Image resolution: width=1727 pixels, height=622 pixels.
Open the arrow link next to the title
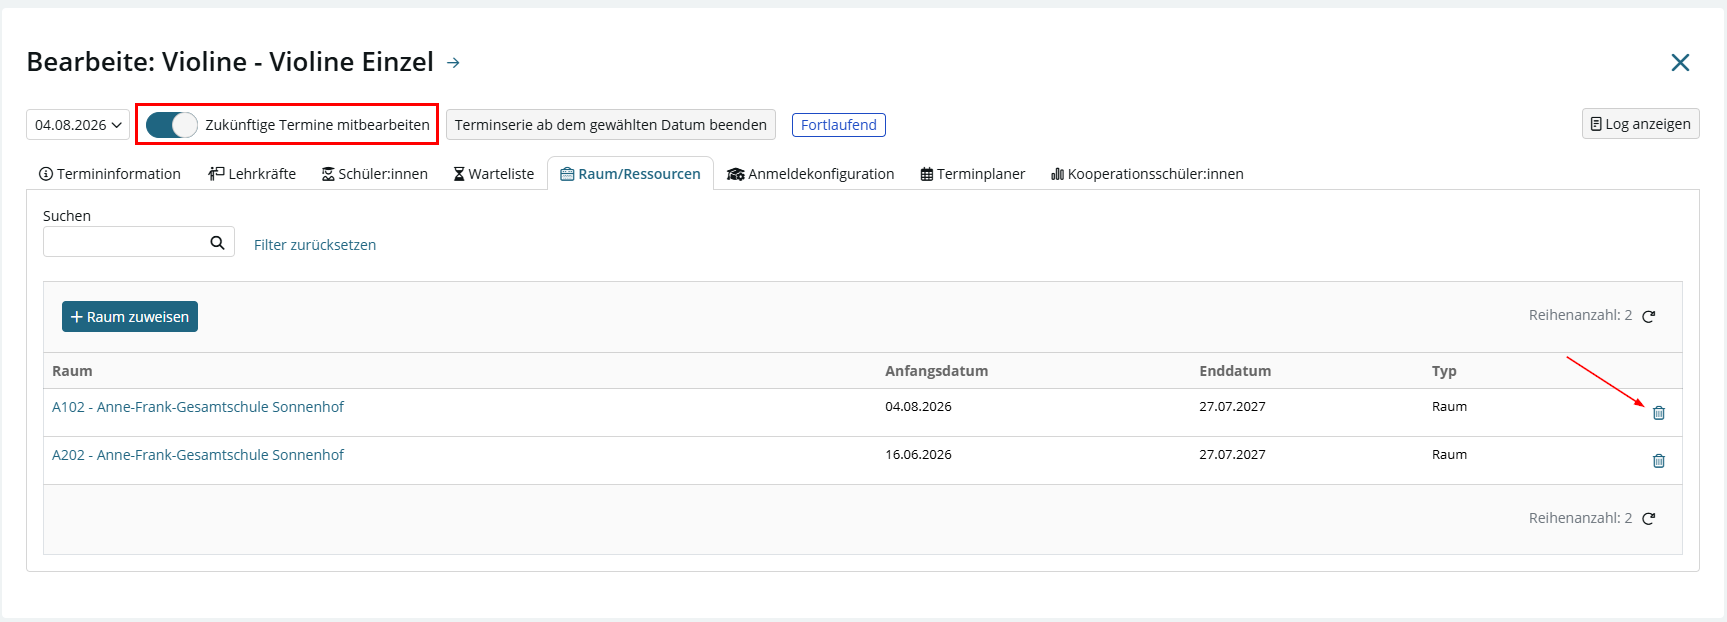[453, 63]
